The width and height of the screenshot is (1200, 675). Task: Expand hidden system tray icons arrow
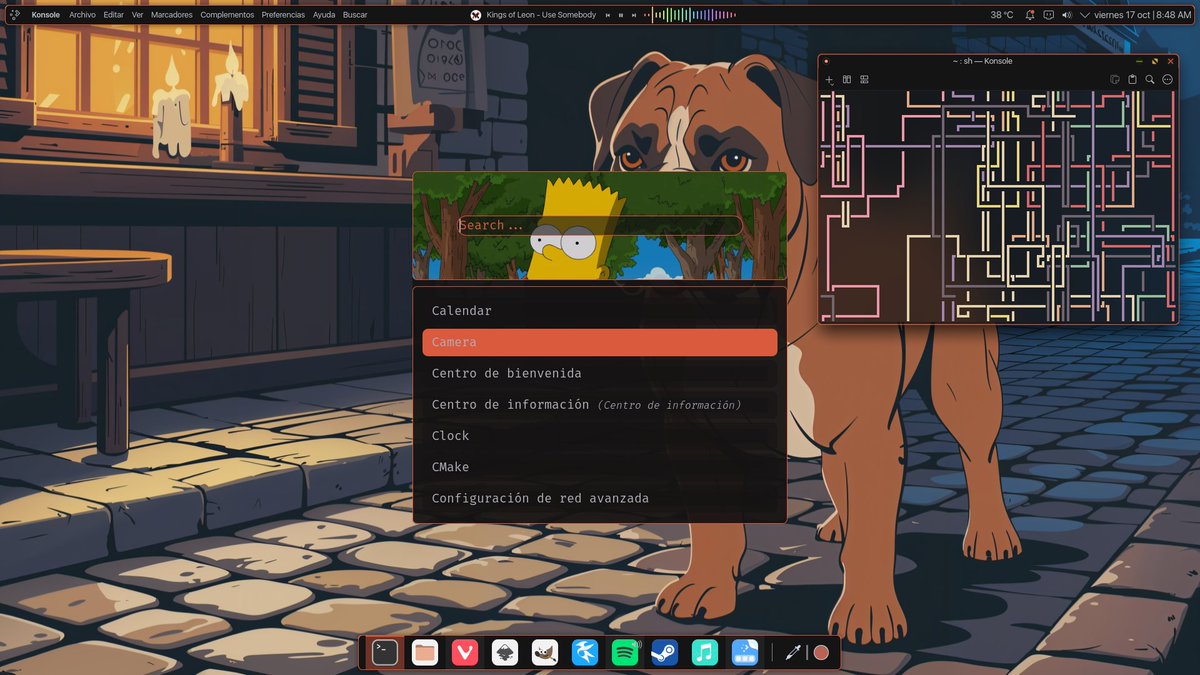click(1085, 15)
